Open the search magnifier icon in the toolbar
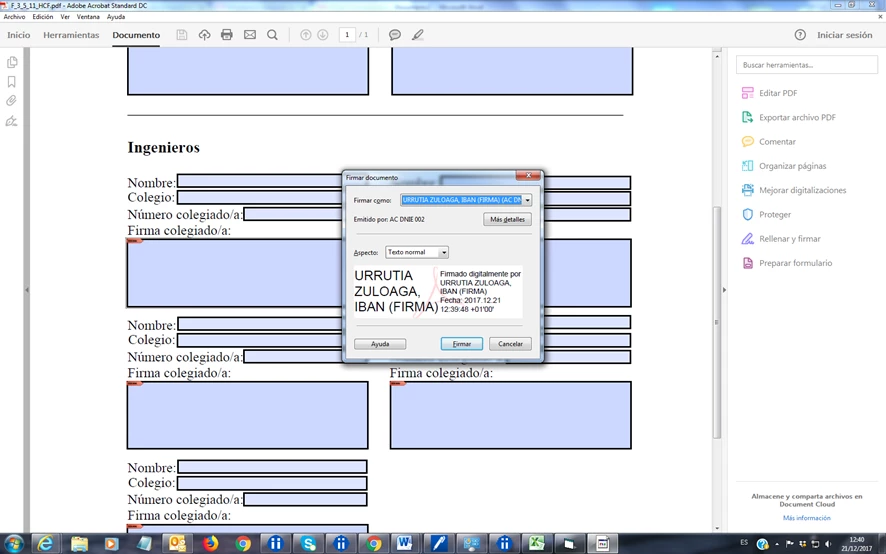886x554 pixels. point(272,35)
